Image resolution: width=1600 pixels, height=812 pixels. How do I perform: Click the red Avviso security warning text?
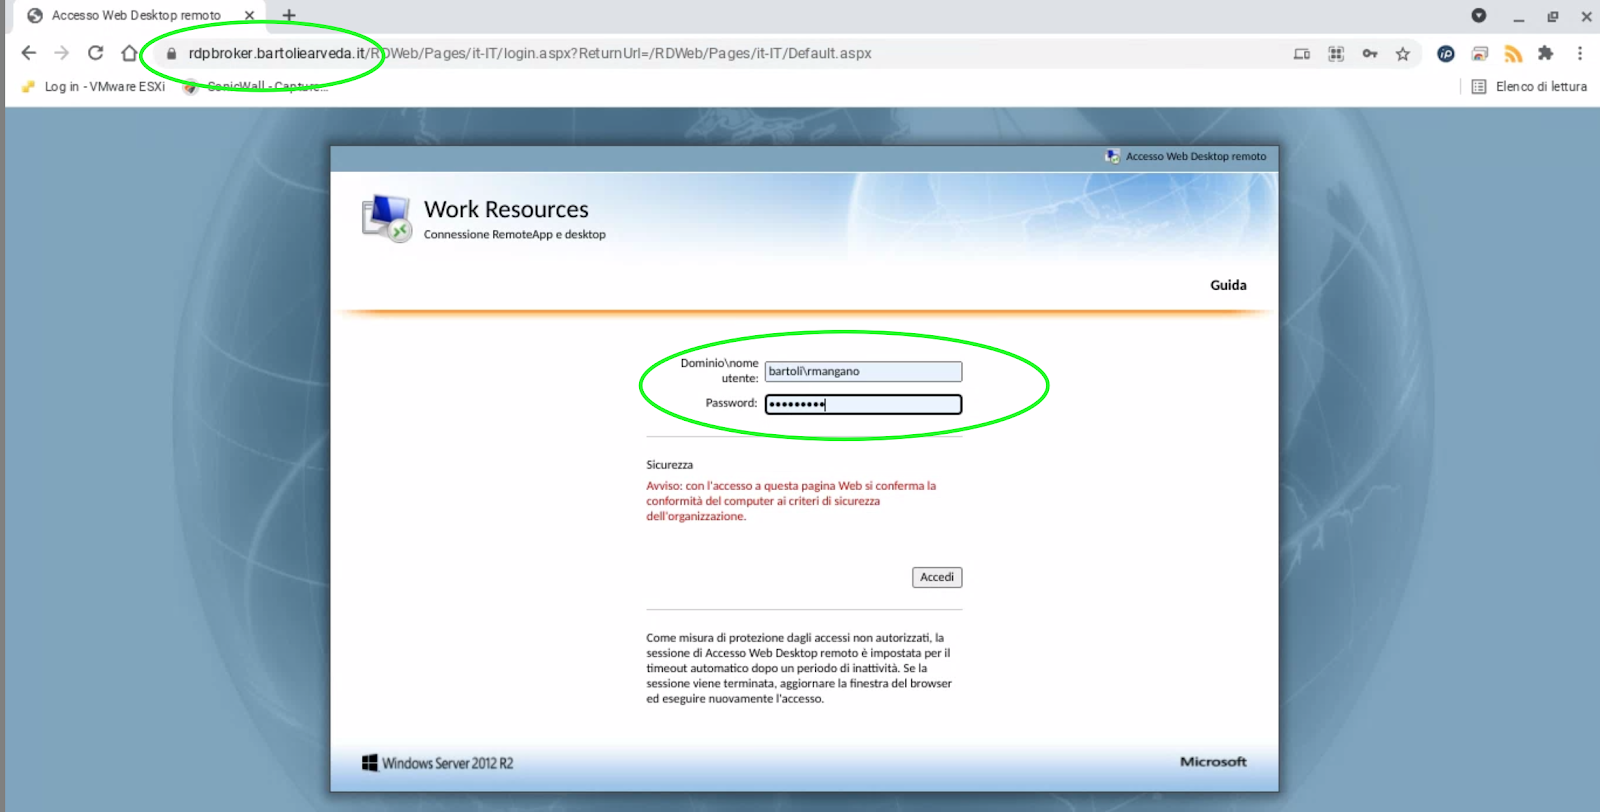pyautogui.click(x=791, y=501)
